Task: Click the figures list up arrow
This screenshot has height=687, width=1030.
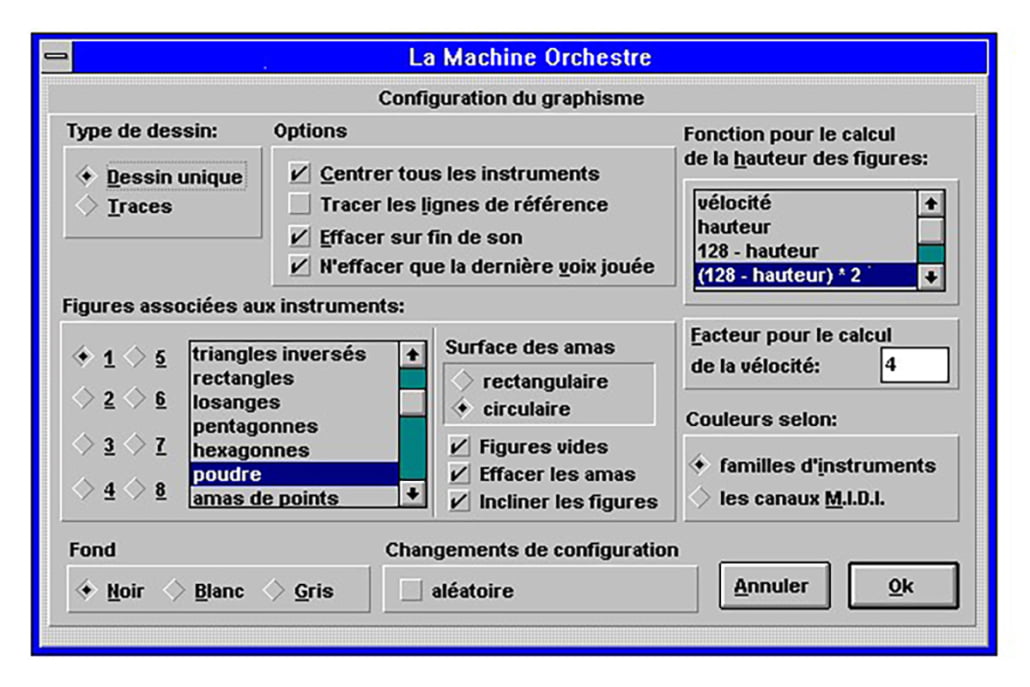Action: click(x=412, y=355)
